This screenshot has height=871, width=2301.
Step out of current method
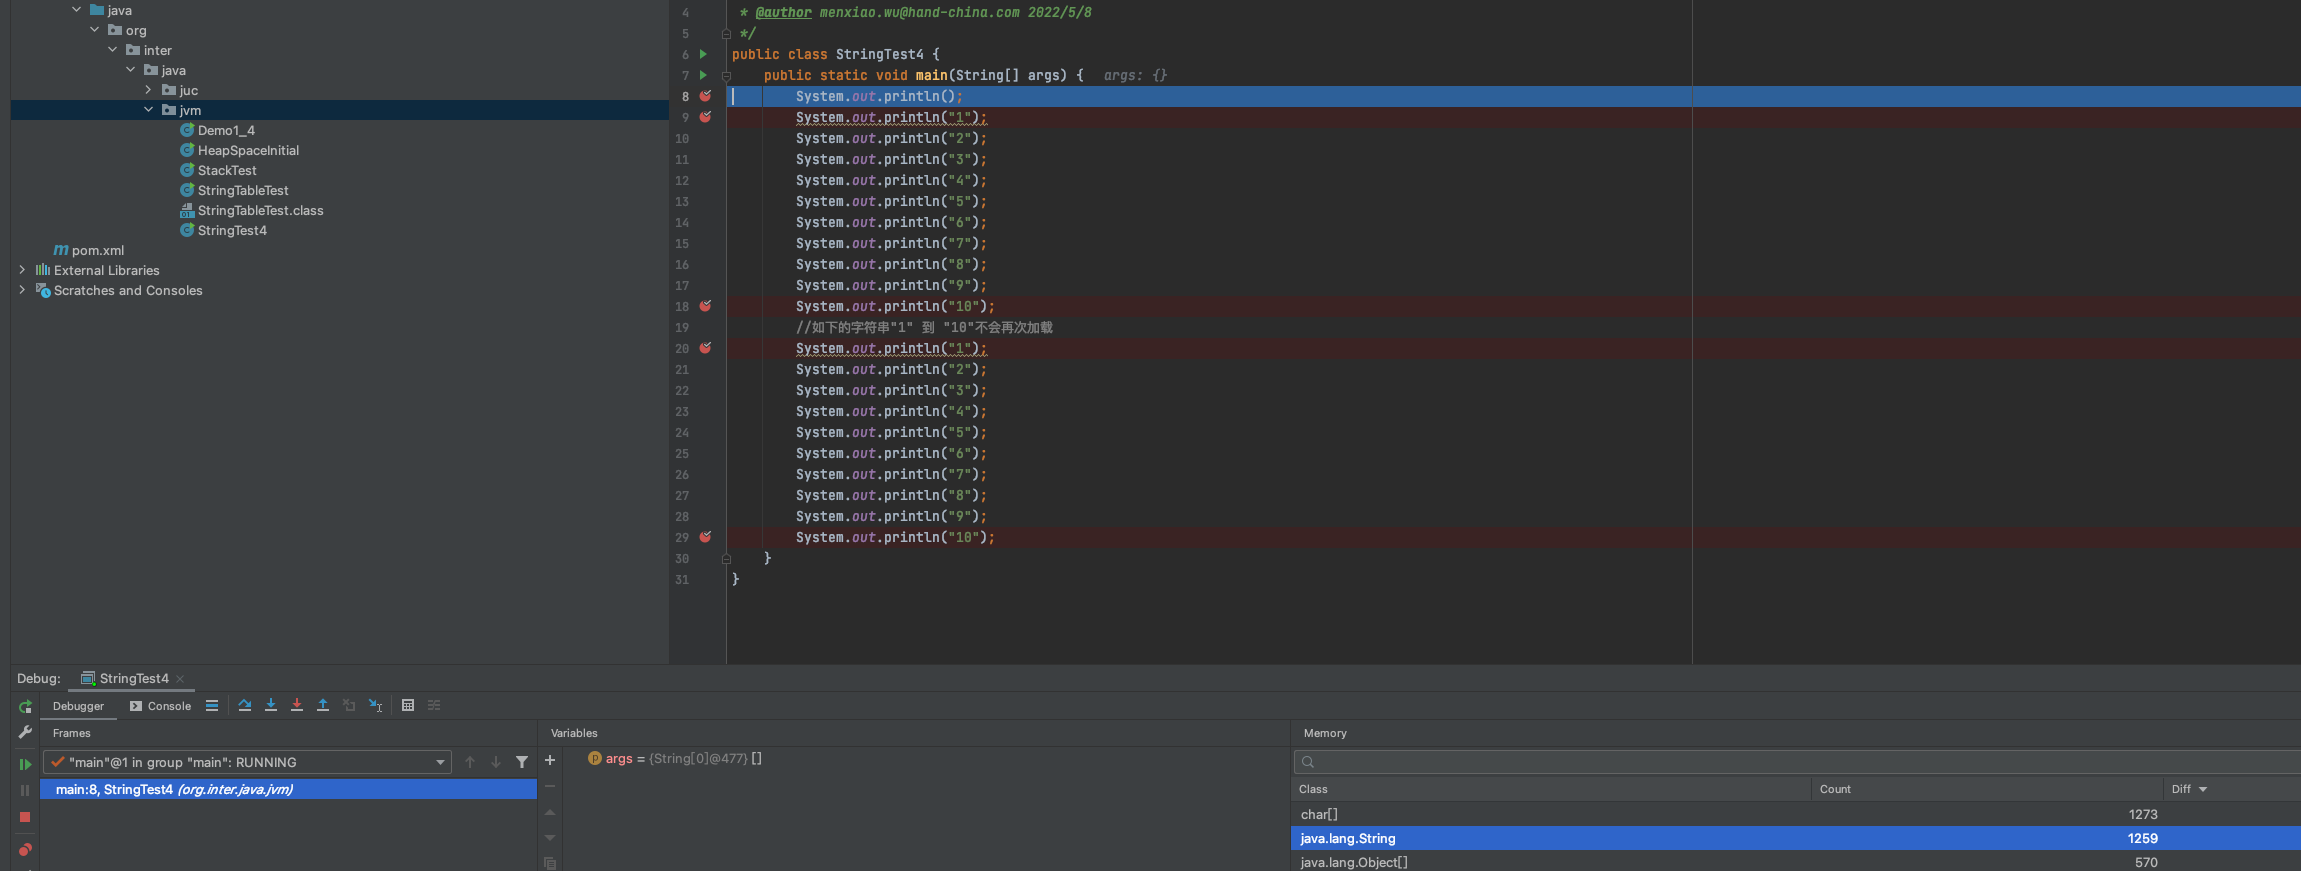coord(323,705)
